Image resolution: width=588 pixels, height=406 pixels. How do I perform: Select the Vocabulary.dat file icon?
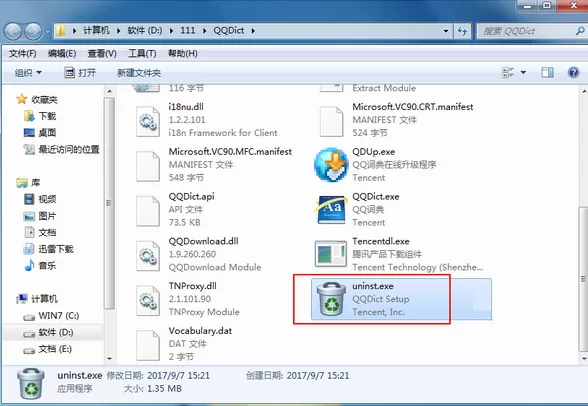148,345
